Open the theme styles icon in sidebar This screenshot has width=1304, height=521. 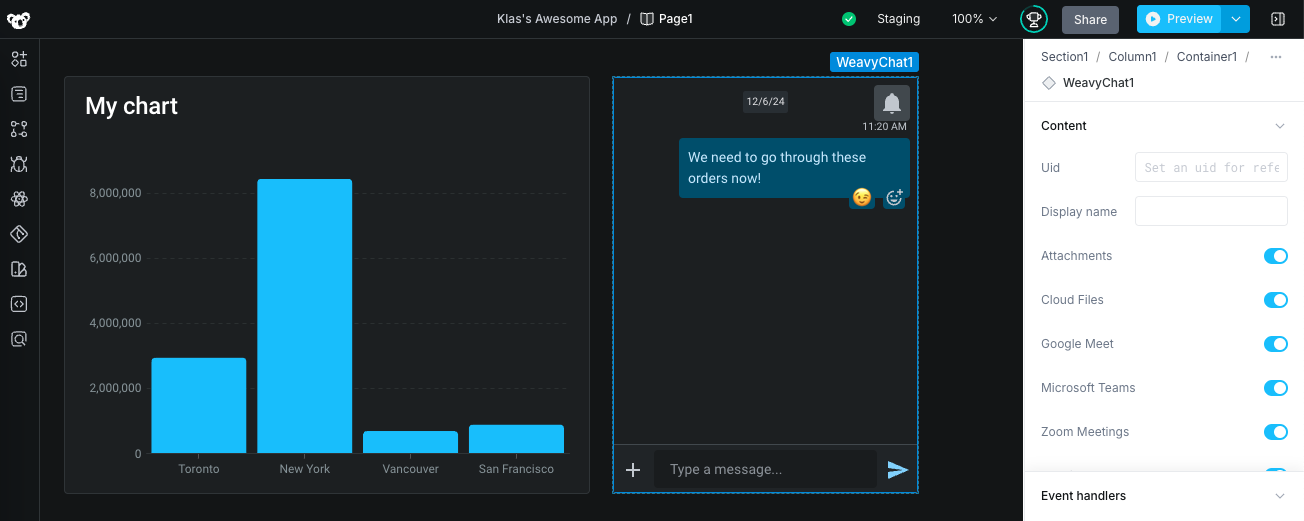tap(19, 269)
